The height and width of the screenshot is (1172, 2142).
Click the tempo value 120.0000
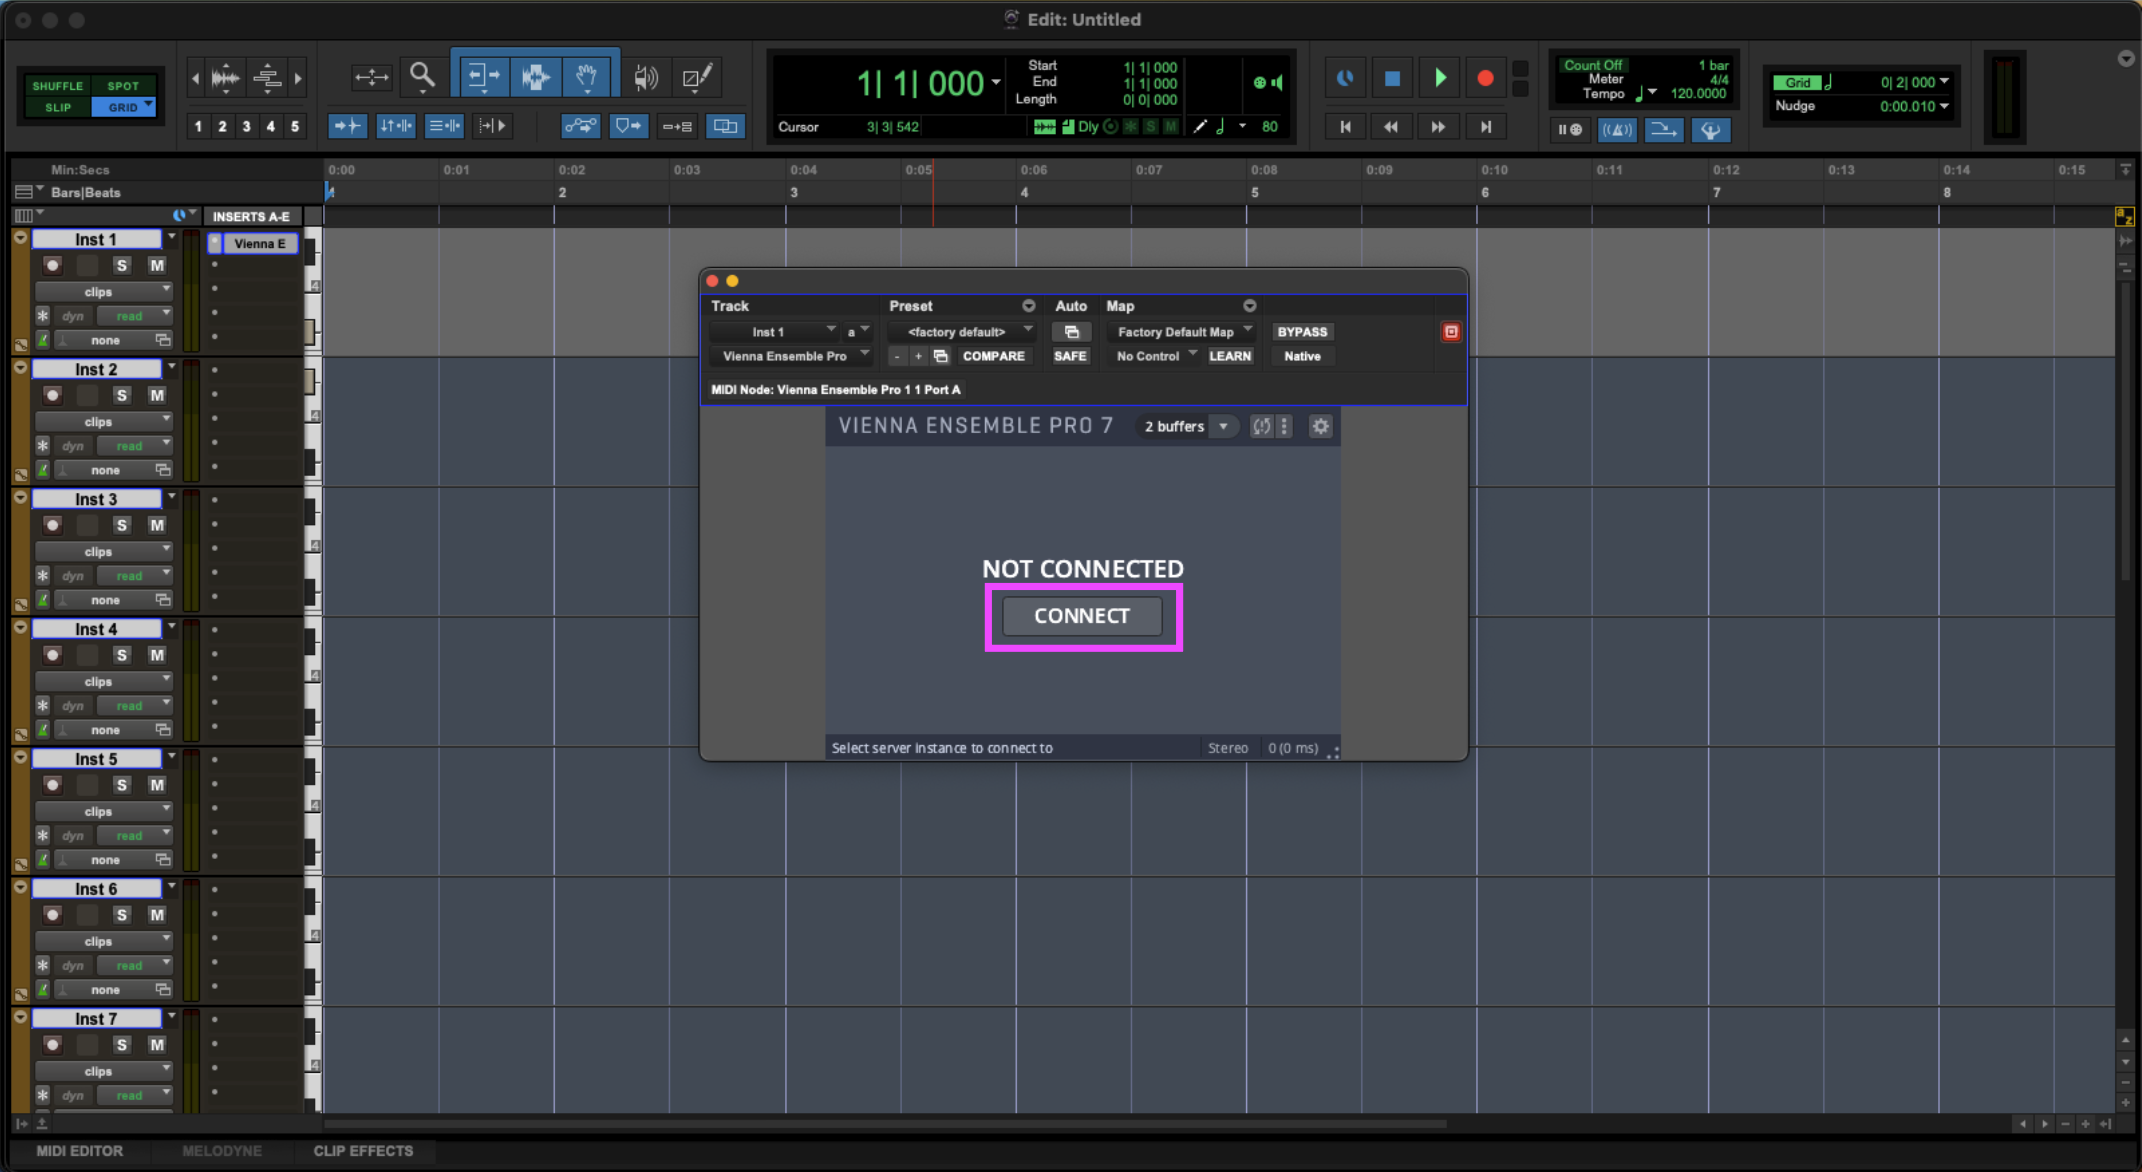1698,93
